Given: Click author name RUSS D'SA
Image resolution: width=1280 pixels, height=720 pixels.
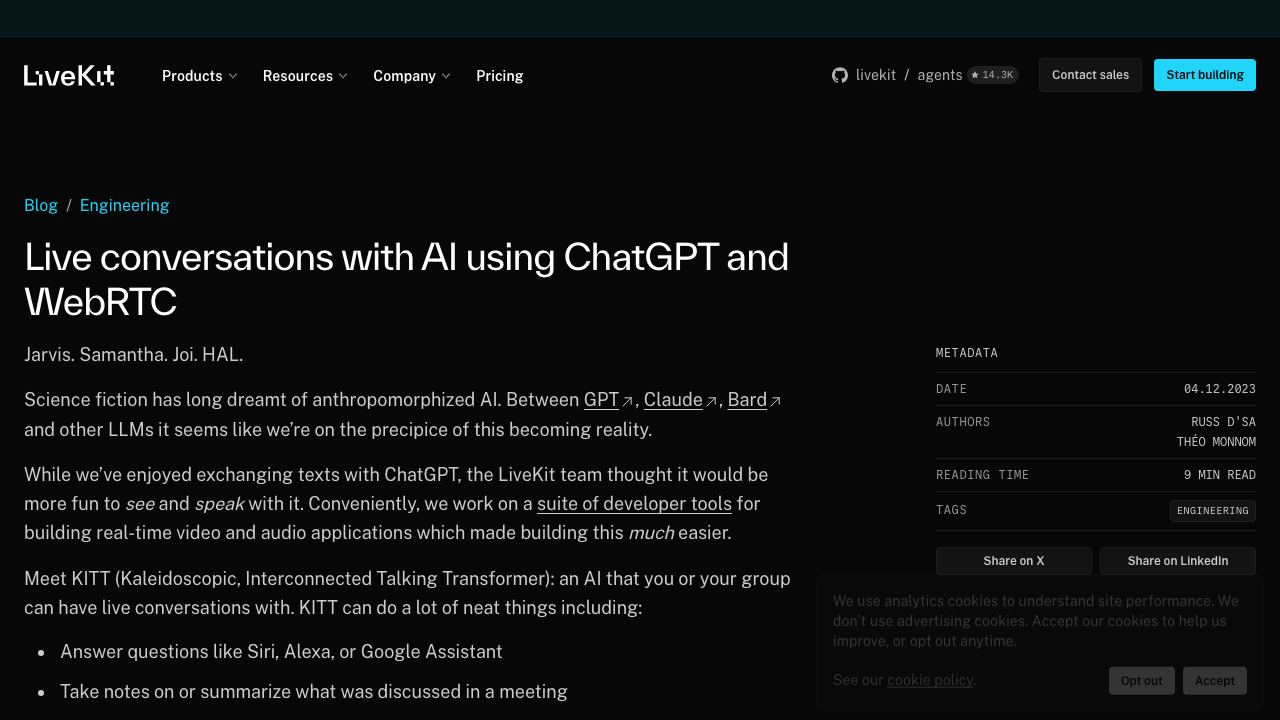Looking at the screenshot, I should 1223,422.
